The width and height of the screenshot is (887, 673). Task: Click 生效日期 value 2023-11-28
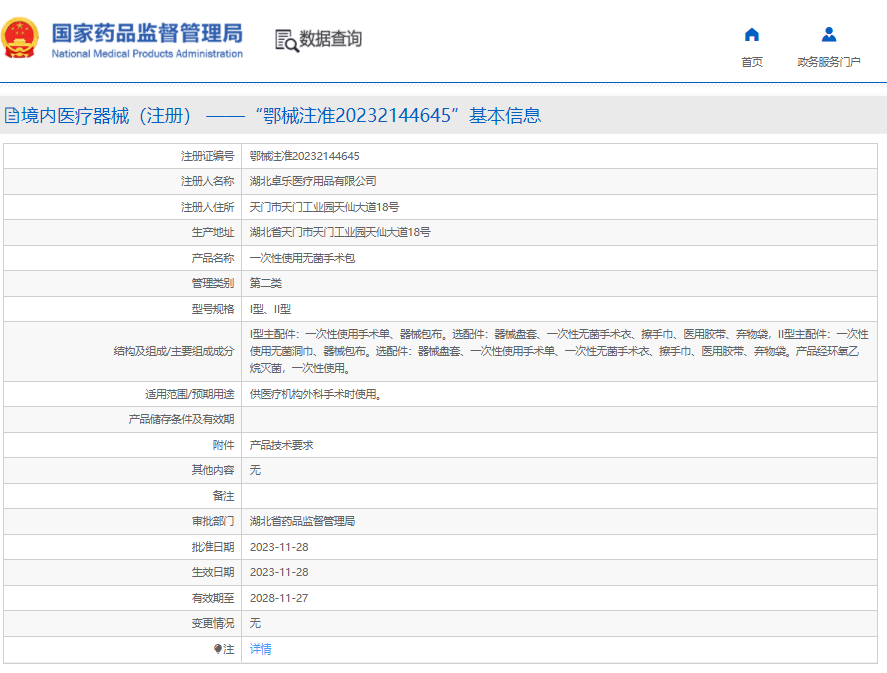click(x=279, y=572)
